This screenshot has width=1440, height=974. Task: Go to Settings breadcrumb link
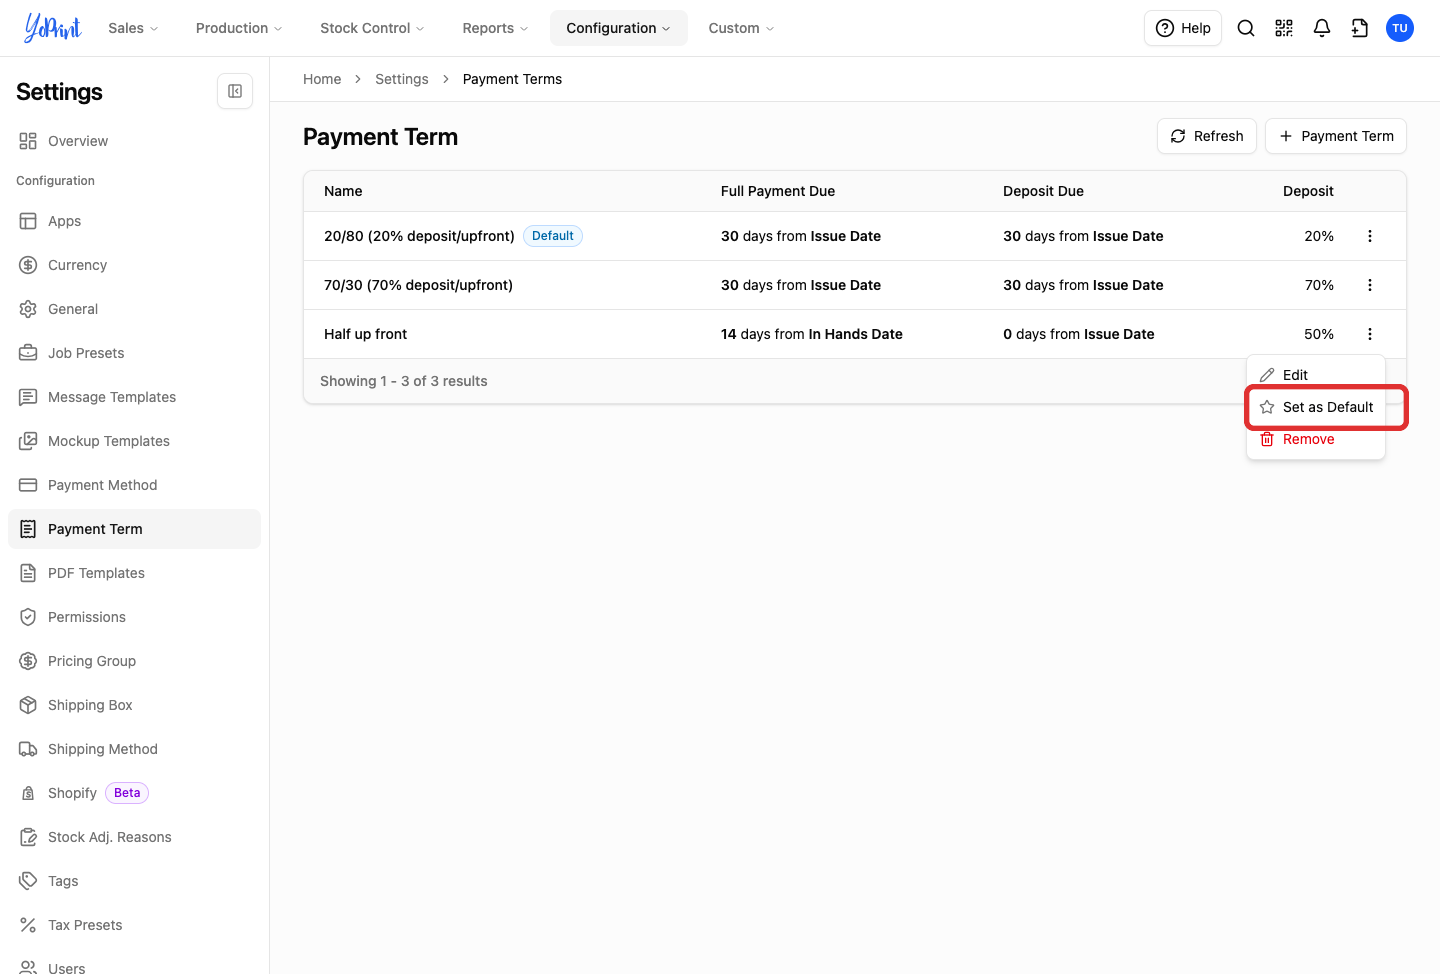[x=402, y=79]
